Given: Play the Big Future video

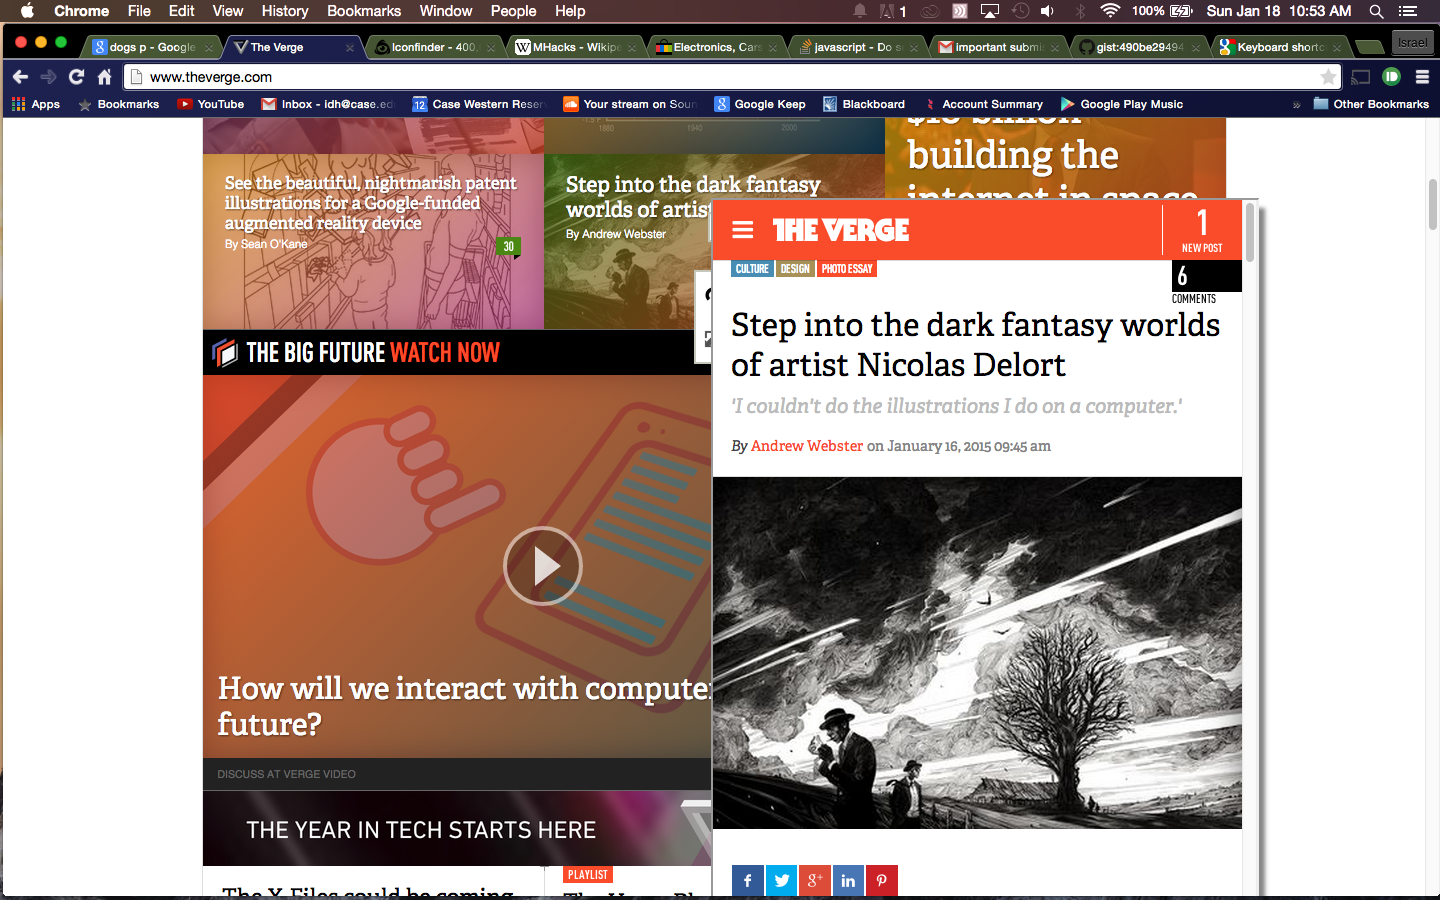Looking at the screenshot, I should click(542, 566).
